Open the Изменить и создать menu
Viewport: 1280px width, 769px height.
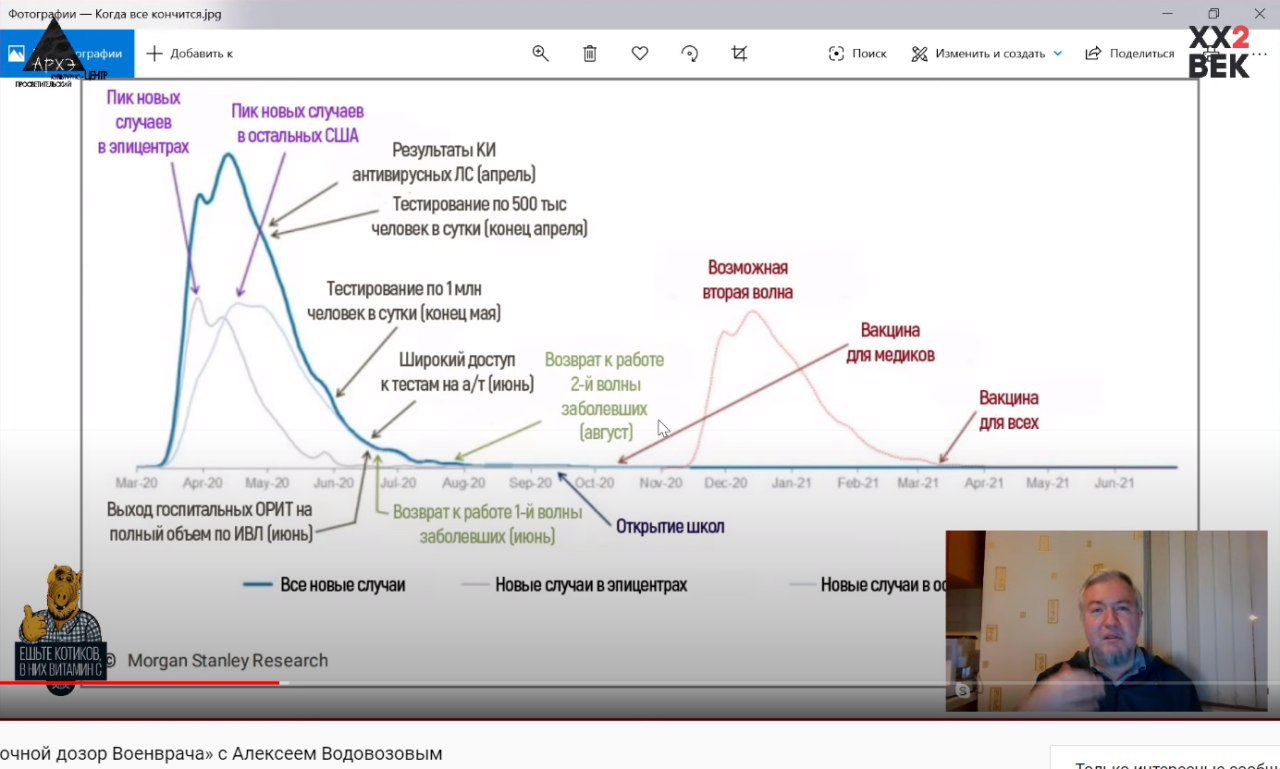[x=987, y=53]
